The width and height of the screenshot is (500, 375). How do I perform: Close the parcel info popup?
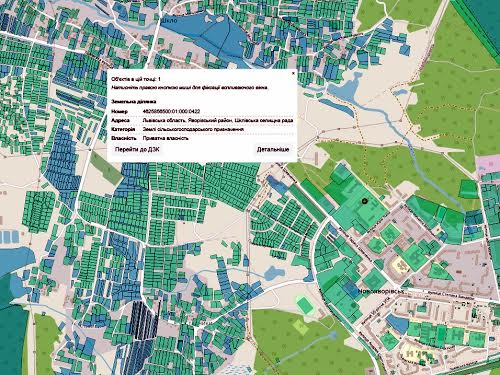tap(293, 73)
